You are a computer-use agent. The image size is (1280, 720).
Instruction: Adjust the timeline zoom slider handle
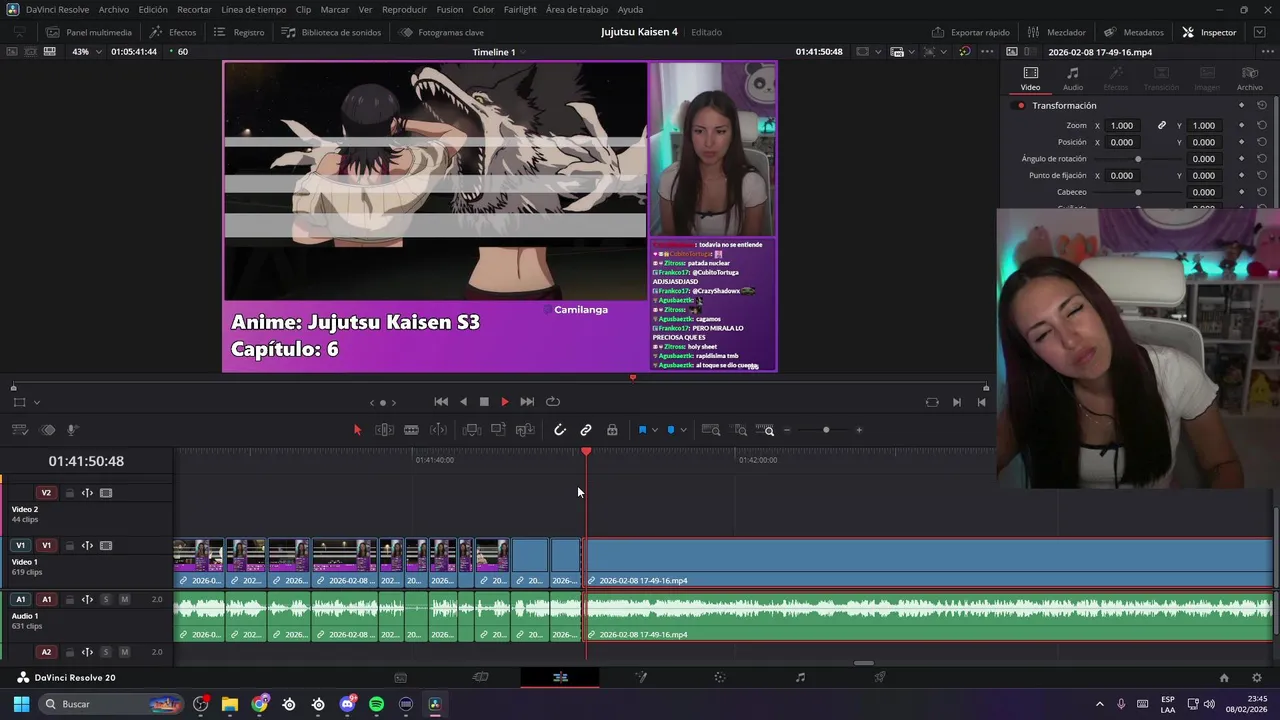coord(826,430)
